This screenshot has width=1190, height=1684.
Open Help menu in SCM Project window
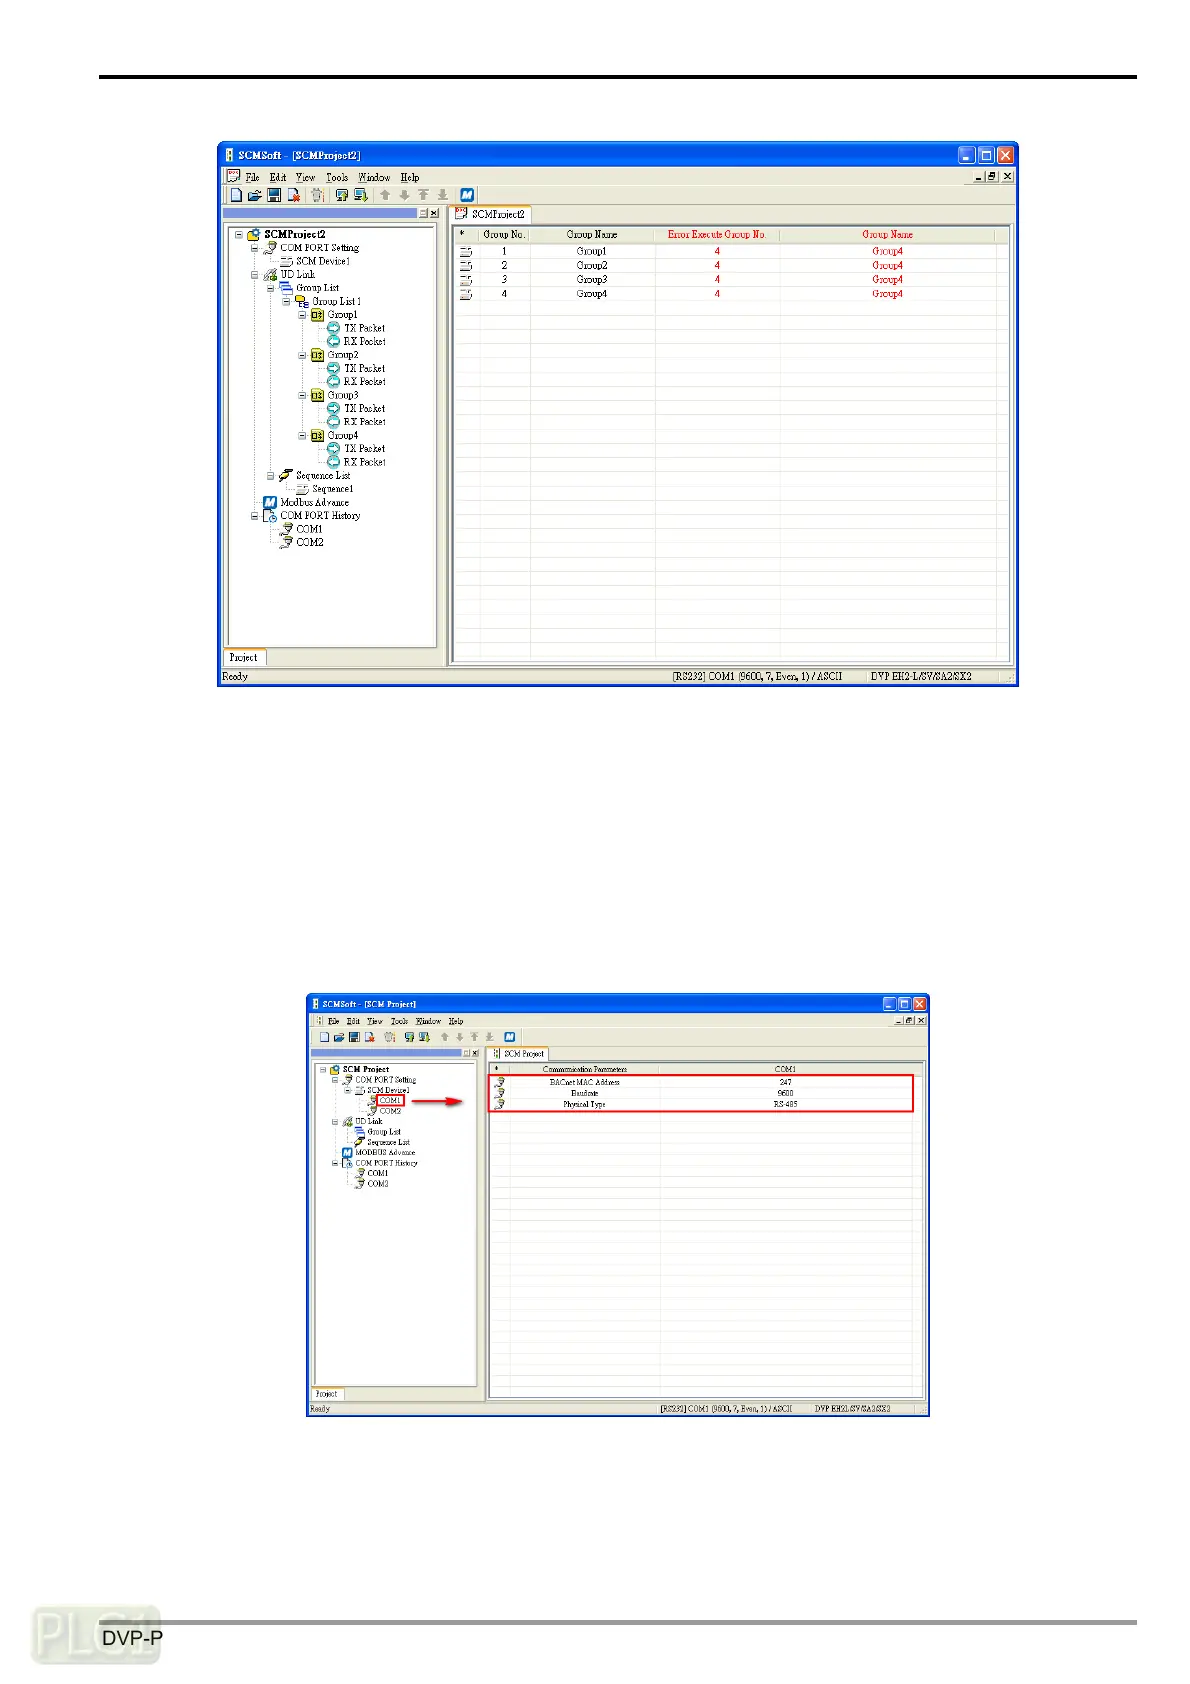click(456, 1021)
